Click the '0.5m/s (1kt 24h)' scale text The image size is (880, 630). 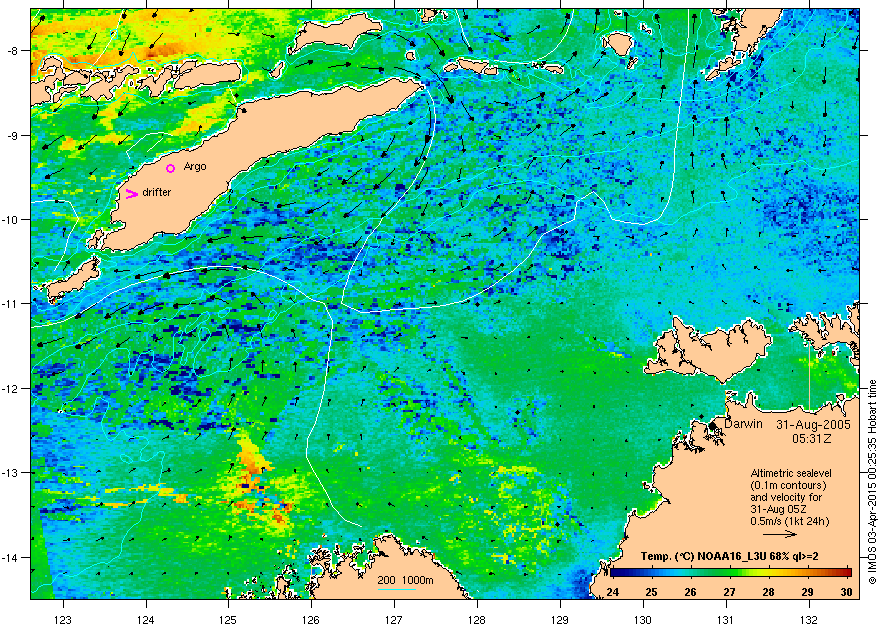tap(789, 521)
